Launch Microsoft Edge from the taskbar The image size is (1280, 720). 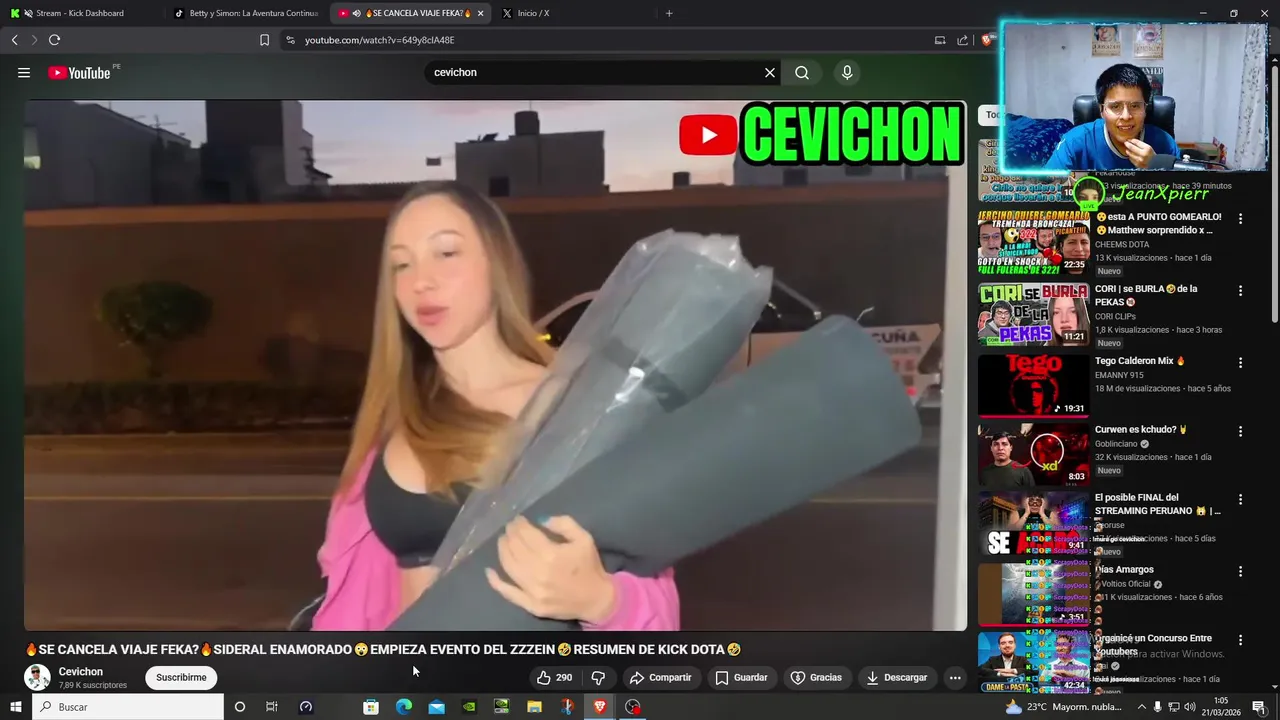404,707
